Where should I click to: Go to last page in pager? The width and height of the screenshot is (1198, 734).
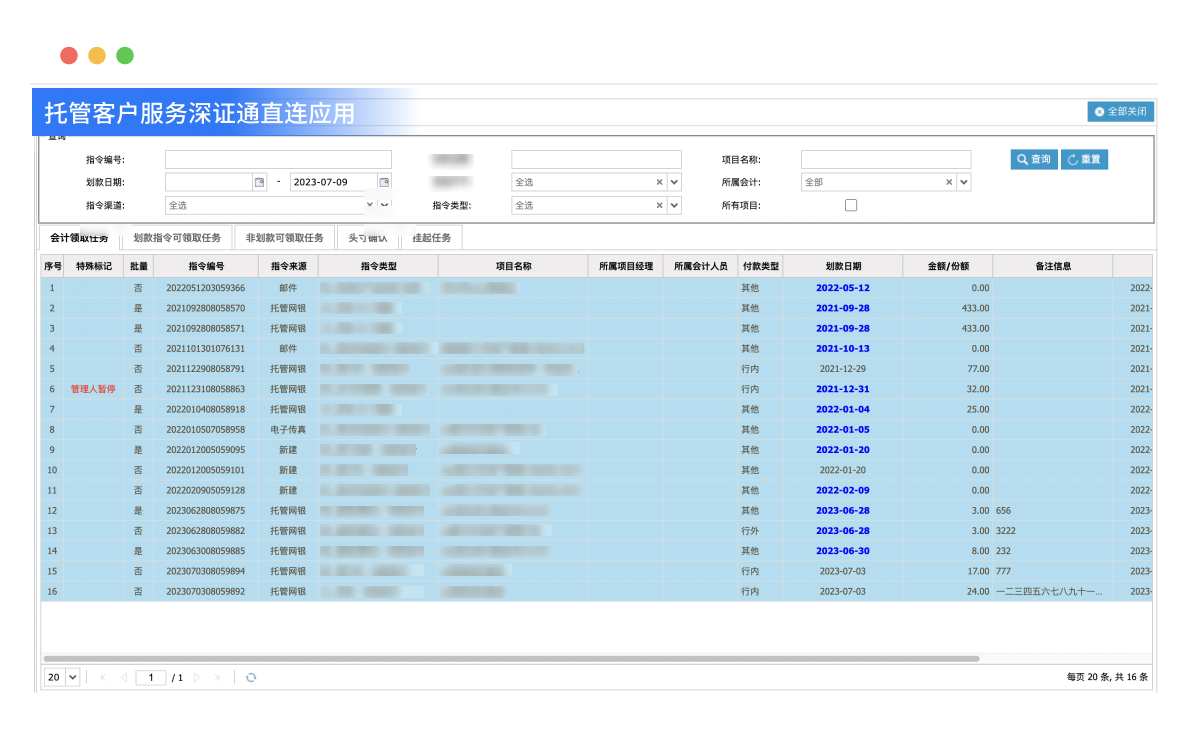pos(218,678)
